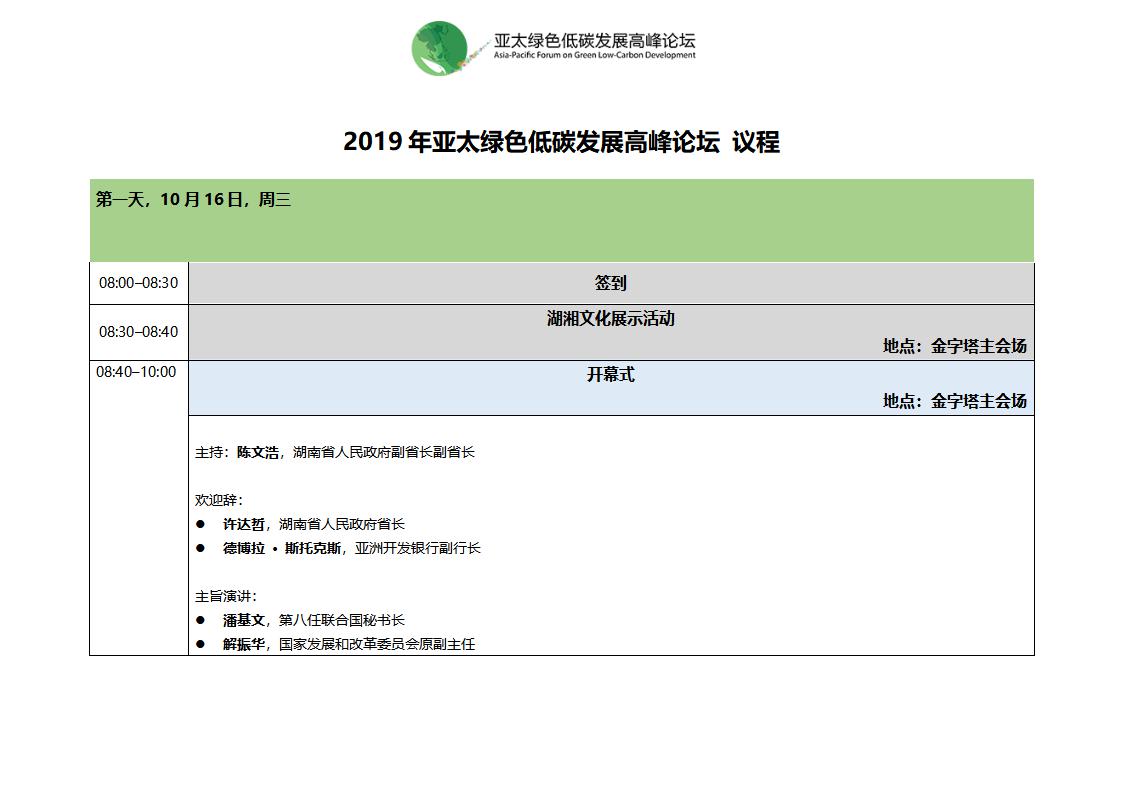
Task: Click the host line '主持：陈文浩'
Action: click(334, 452)
